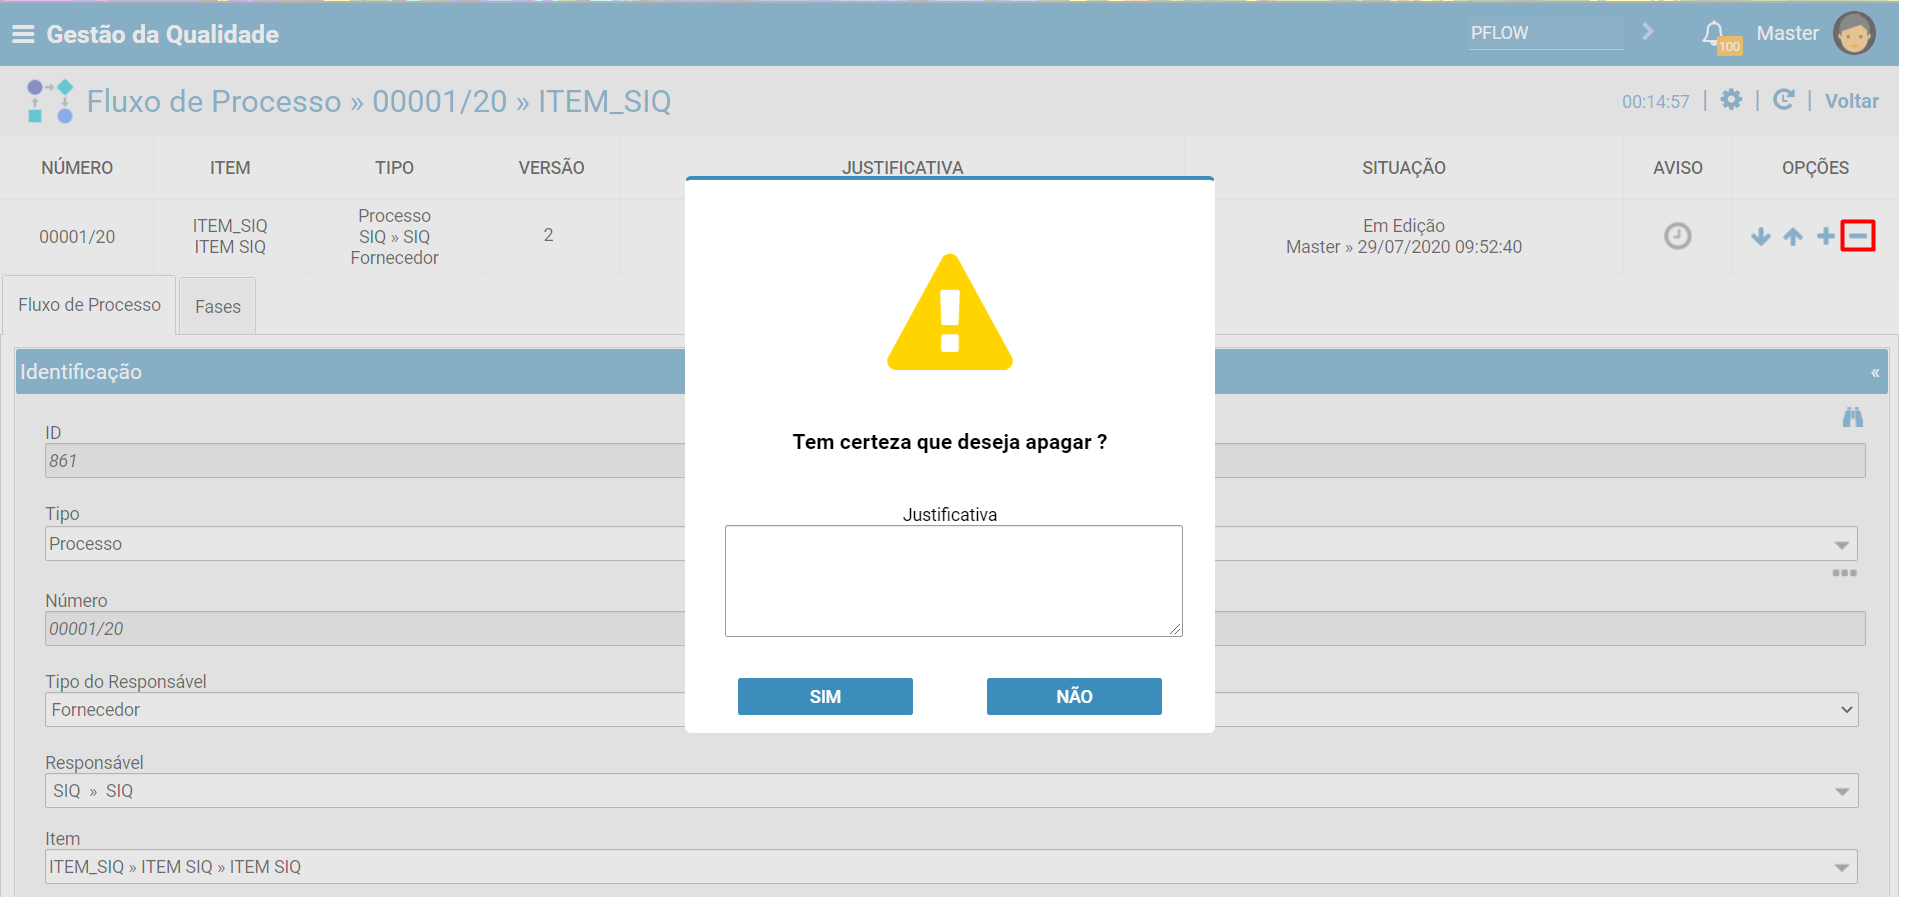Screen dimensions: 1919x903
Task: Click into the Justificativa text area
Action: [x=954, y=581]
